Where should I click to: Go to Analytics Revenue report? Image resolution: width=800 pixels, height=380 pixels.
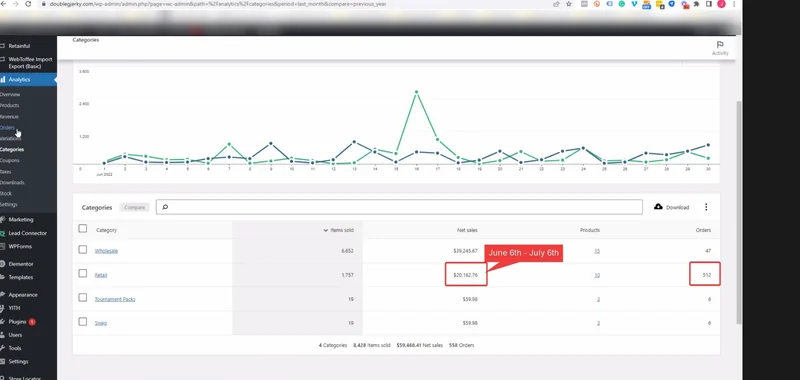click(x=9, y=116)
